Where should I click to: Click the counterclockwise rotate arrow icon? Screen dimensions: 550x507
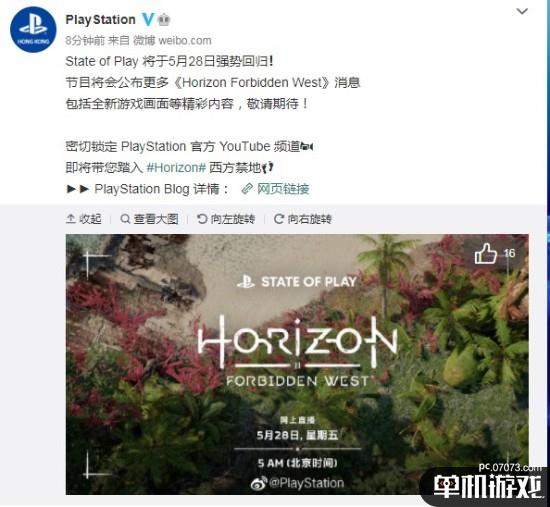pos(202,219)
